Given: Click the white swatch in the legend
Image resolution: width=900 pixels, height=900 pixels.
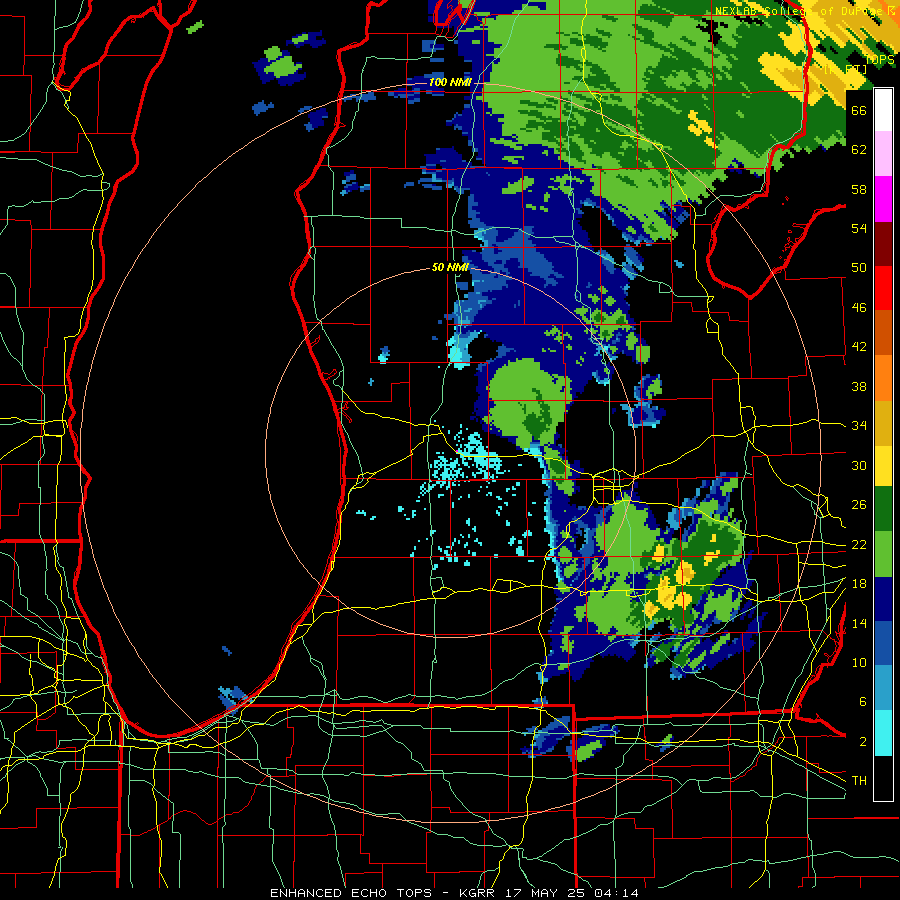Looking at the screenshot, I should [883, 110].
